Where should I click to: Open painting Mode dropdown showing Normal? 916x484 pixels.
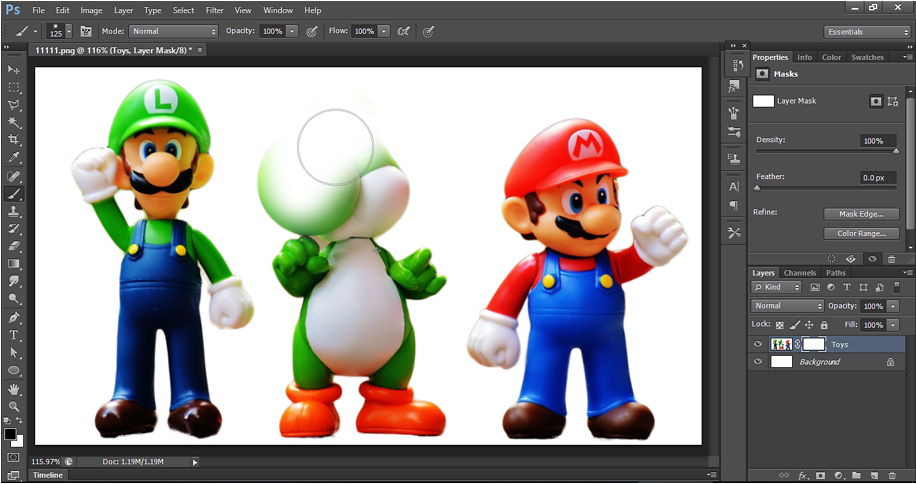(x=174, y=32)
